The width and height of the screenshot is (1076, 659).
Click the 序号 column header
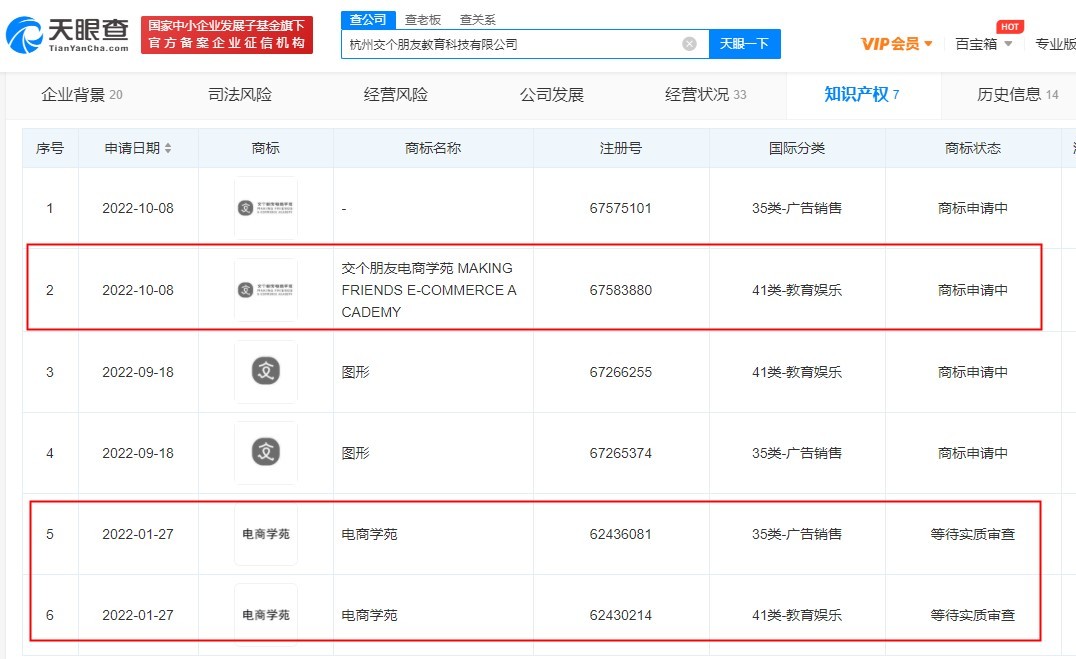50,148
